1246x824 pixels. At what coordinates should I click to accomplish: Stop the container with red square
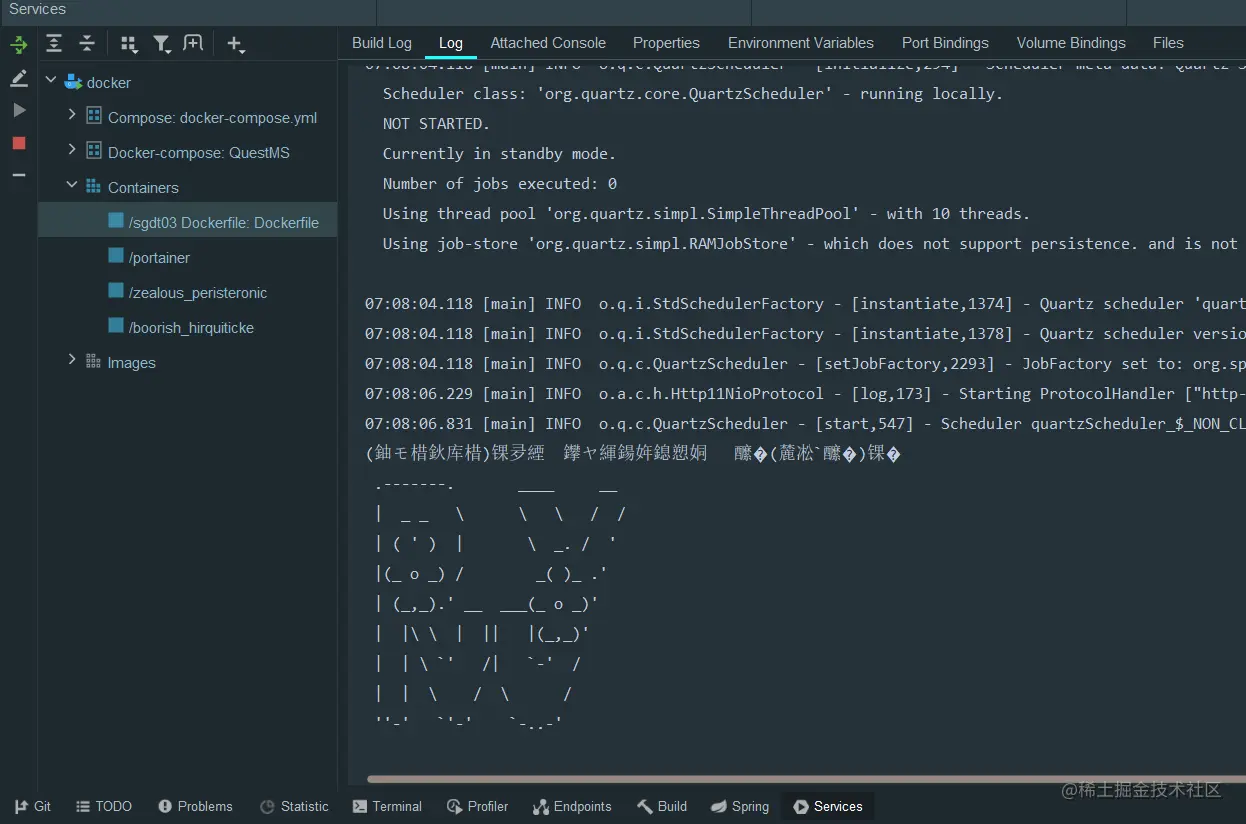click(19, 143)
